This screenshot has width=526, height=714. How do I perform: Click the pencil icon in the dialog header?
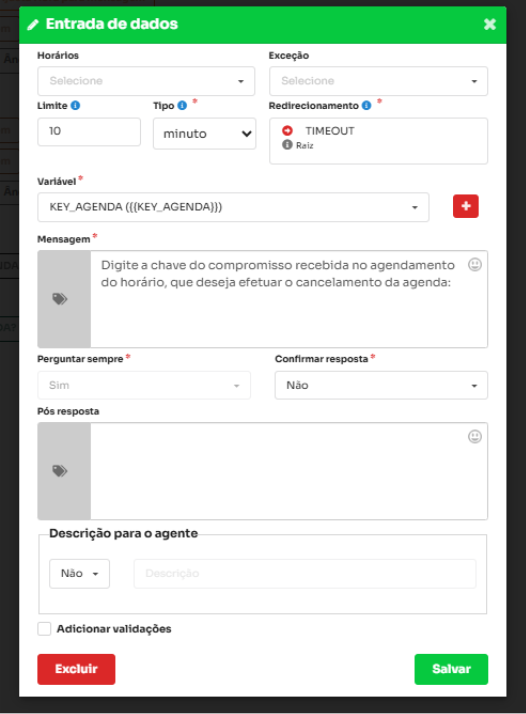(33, 25)
